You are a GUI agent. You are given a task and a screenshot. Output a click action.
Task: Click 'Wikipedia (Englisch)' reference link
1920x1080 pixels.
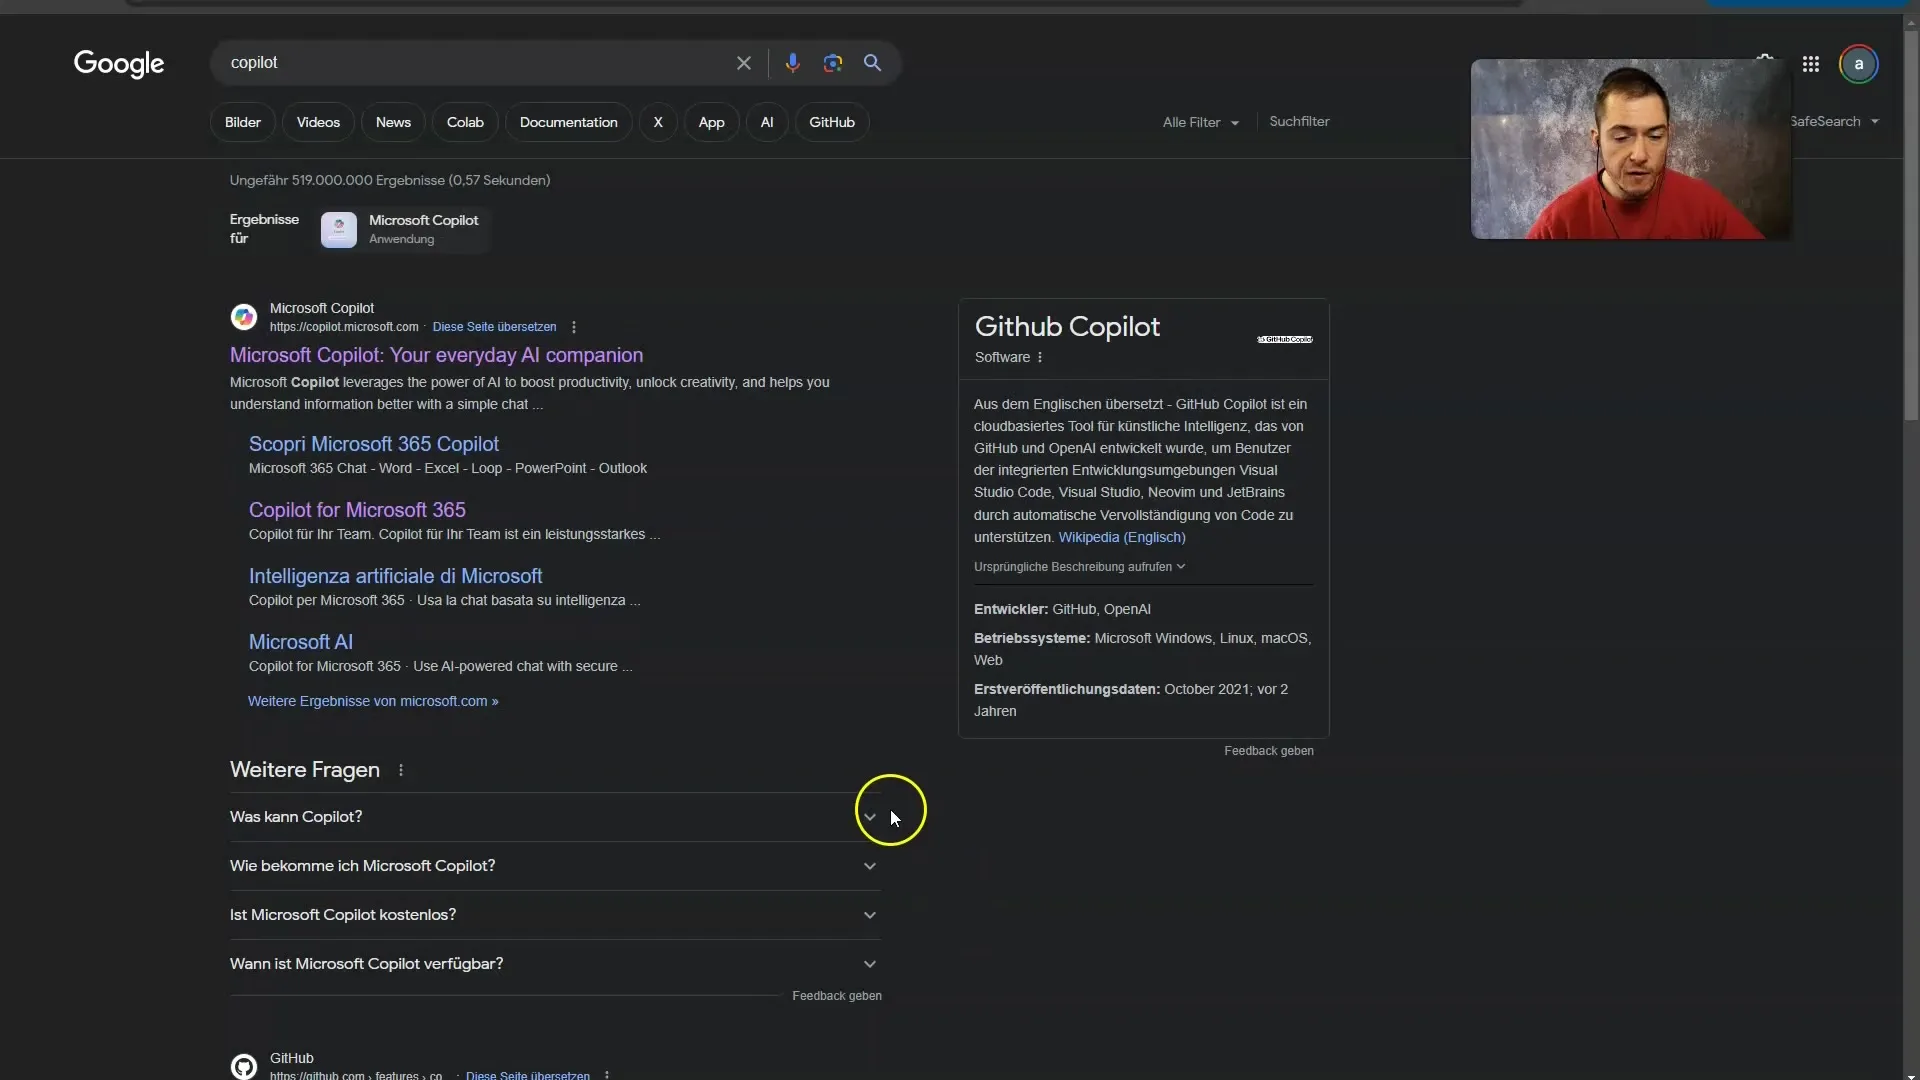pos(1121,537)
